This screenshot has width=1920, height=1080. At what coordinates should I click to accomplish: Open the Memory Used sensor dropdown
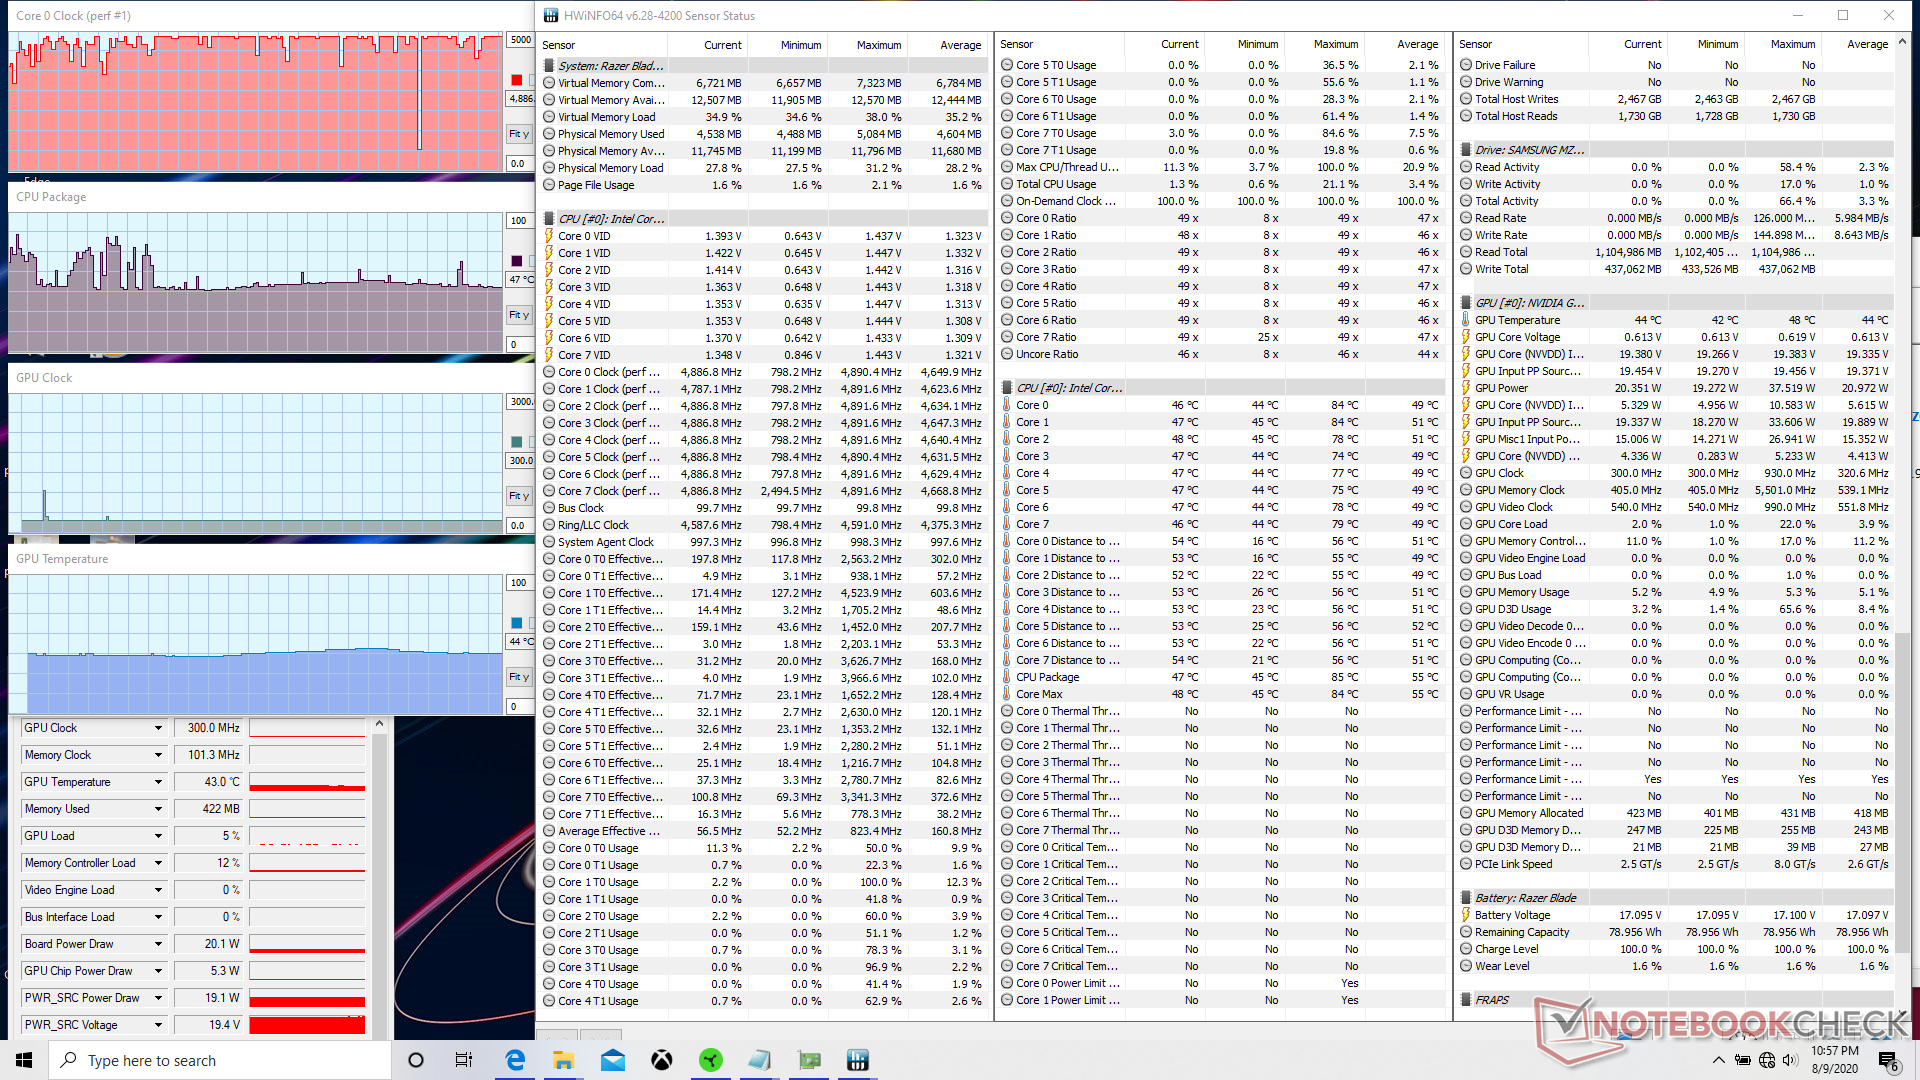[158, 809]
